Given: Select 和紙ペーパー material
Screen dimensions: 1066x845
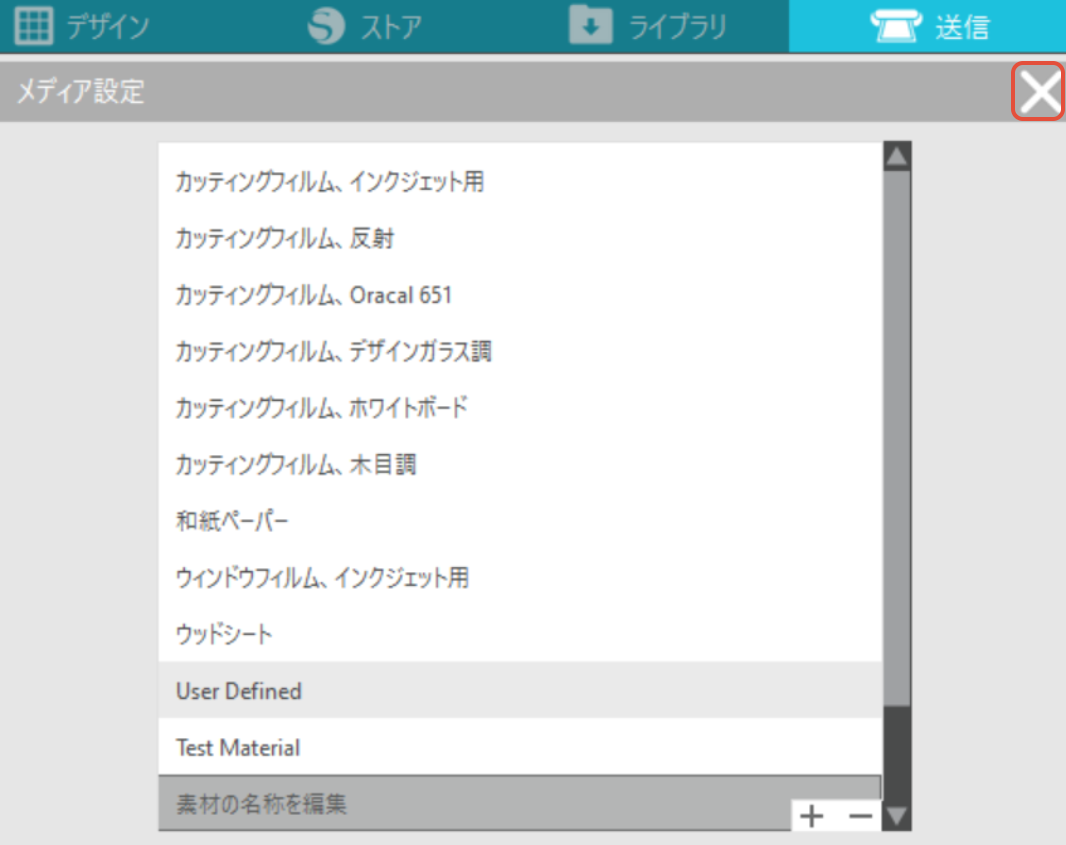Looking at the screenshot, I should pos(520,521).
